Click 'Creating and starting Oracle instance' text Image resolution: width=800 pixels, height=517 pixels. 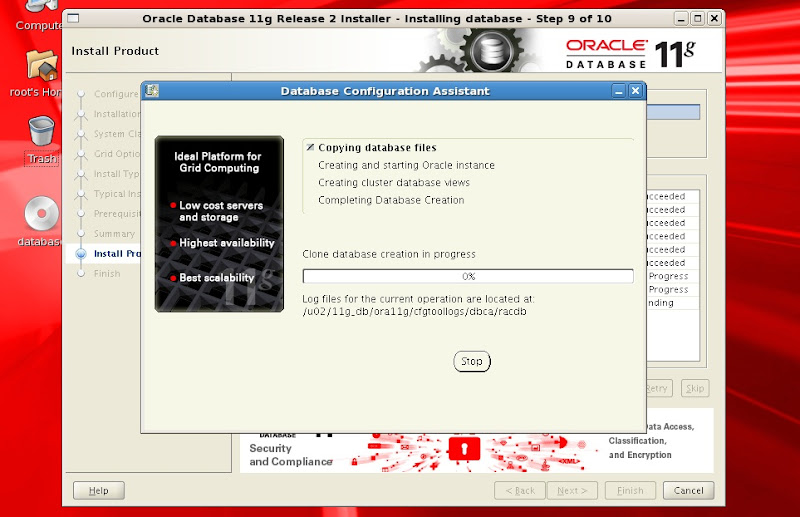(x=407, y=165)
